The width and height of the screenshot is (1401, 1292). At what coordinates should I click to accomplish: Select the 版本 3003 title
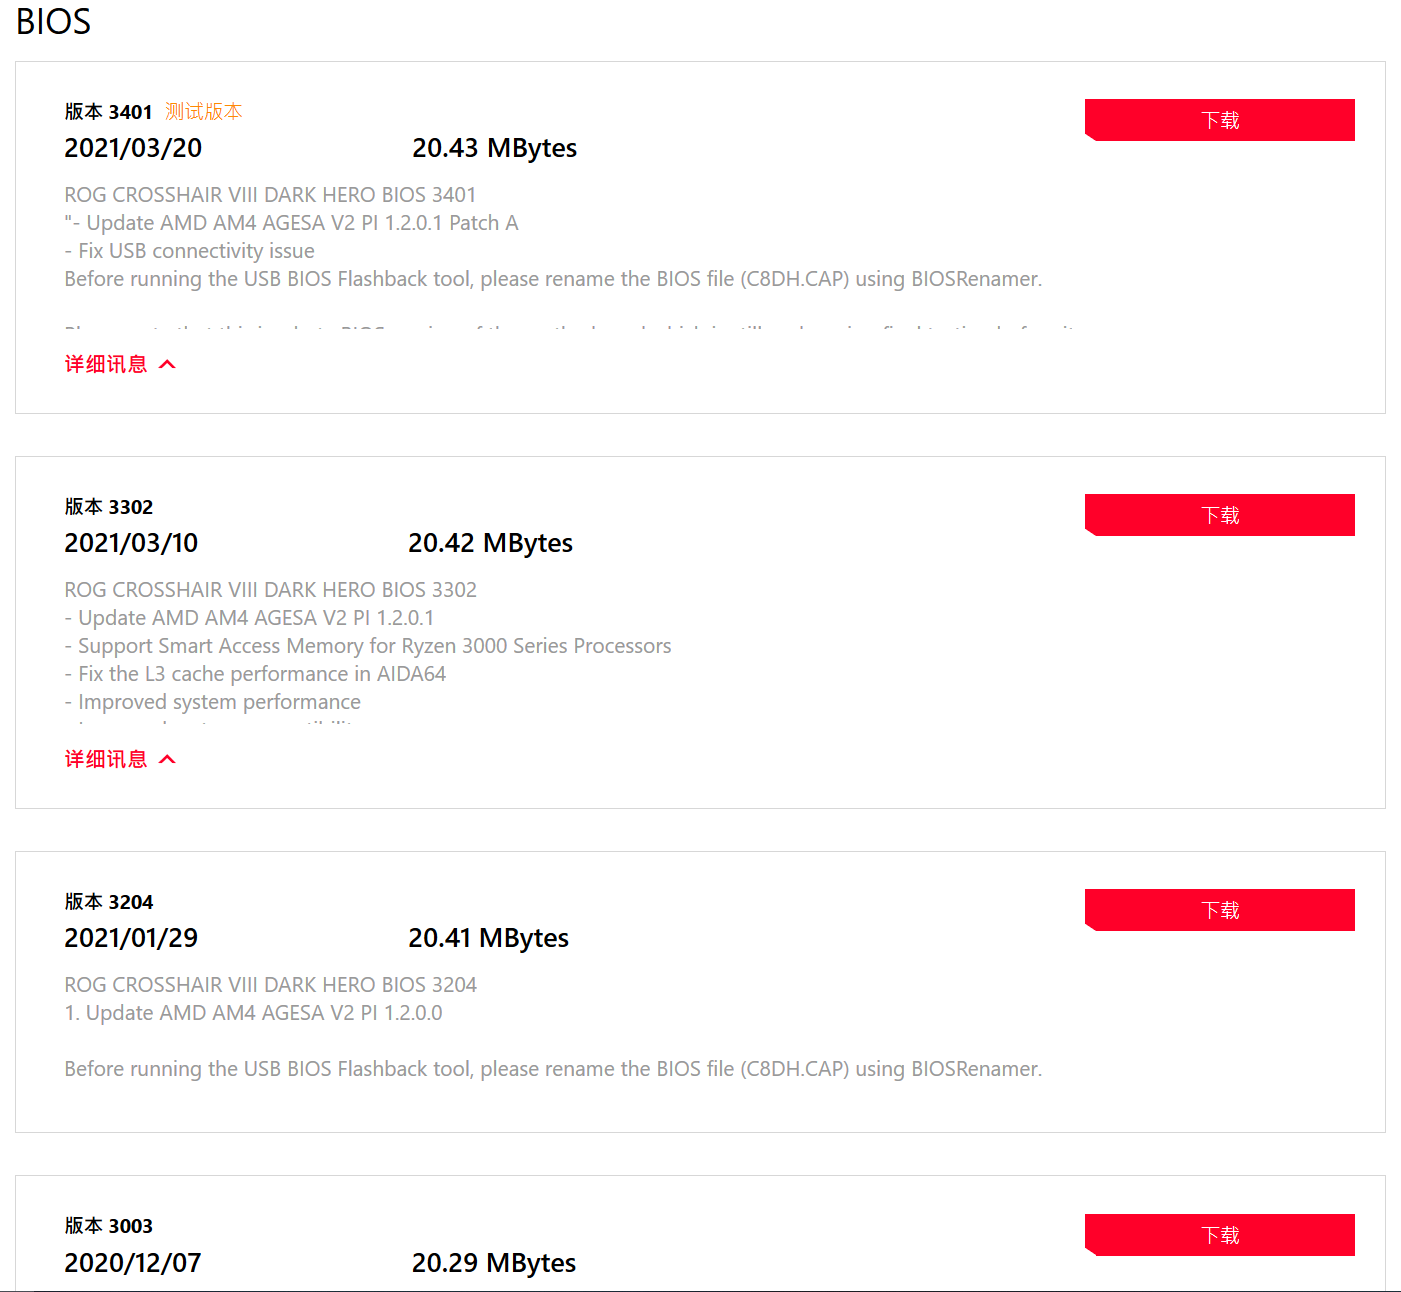108,1226
